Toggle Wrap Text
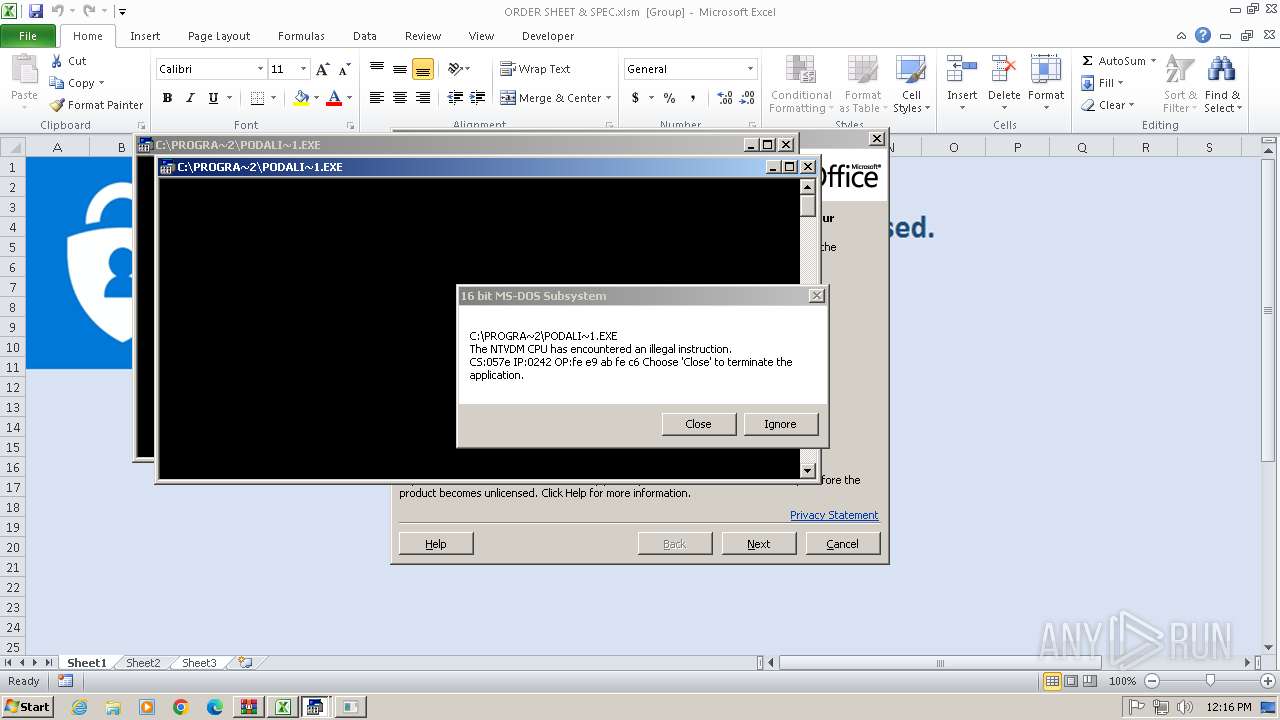The width and height of the screenshot is (1280, 720). [x=535, y=69]
